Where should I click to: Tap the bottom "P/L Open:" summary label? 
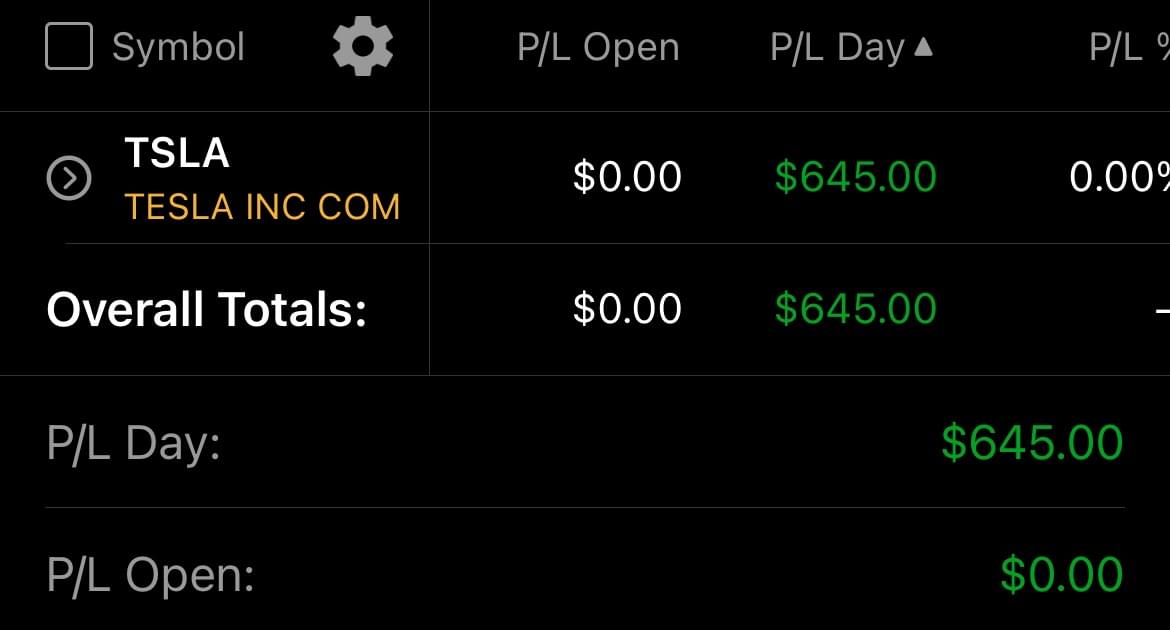150,575
